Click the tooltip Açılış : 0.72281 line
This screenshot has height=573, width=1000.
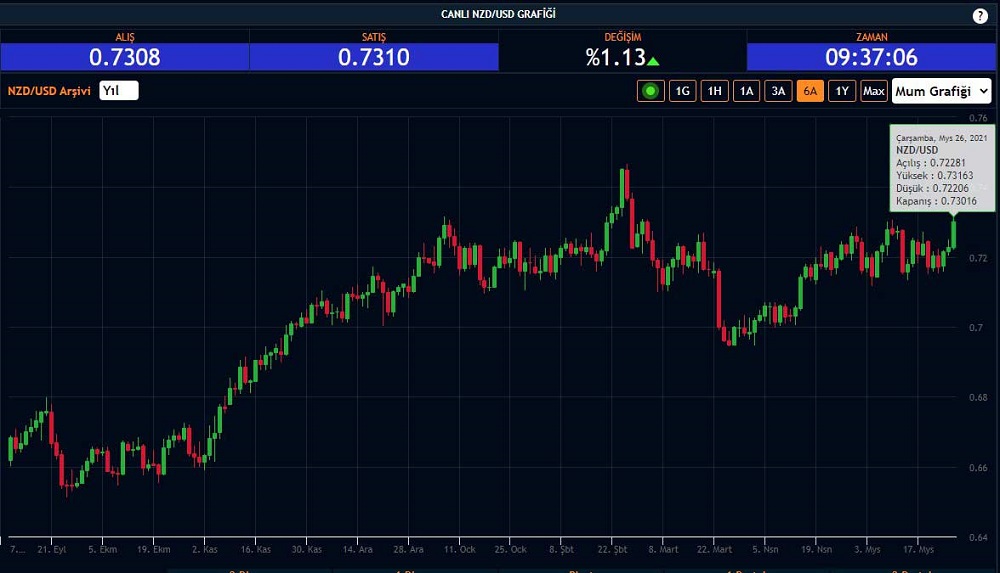[930, 163]
